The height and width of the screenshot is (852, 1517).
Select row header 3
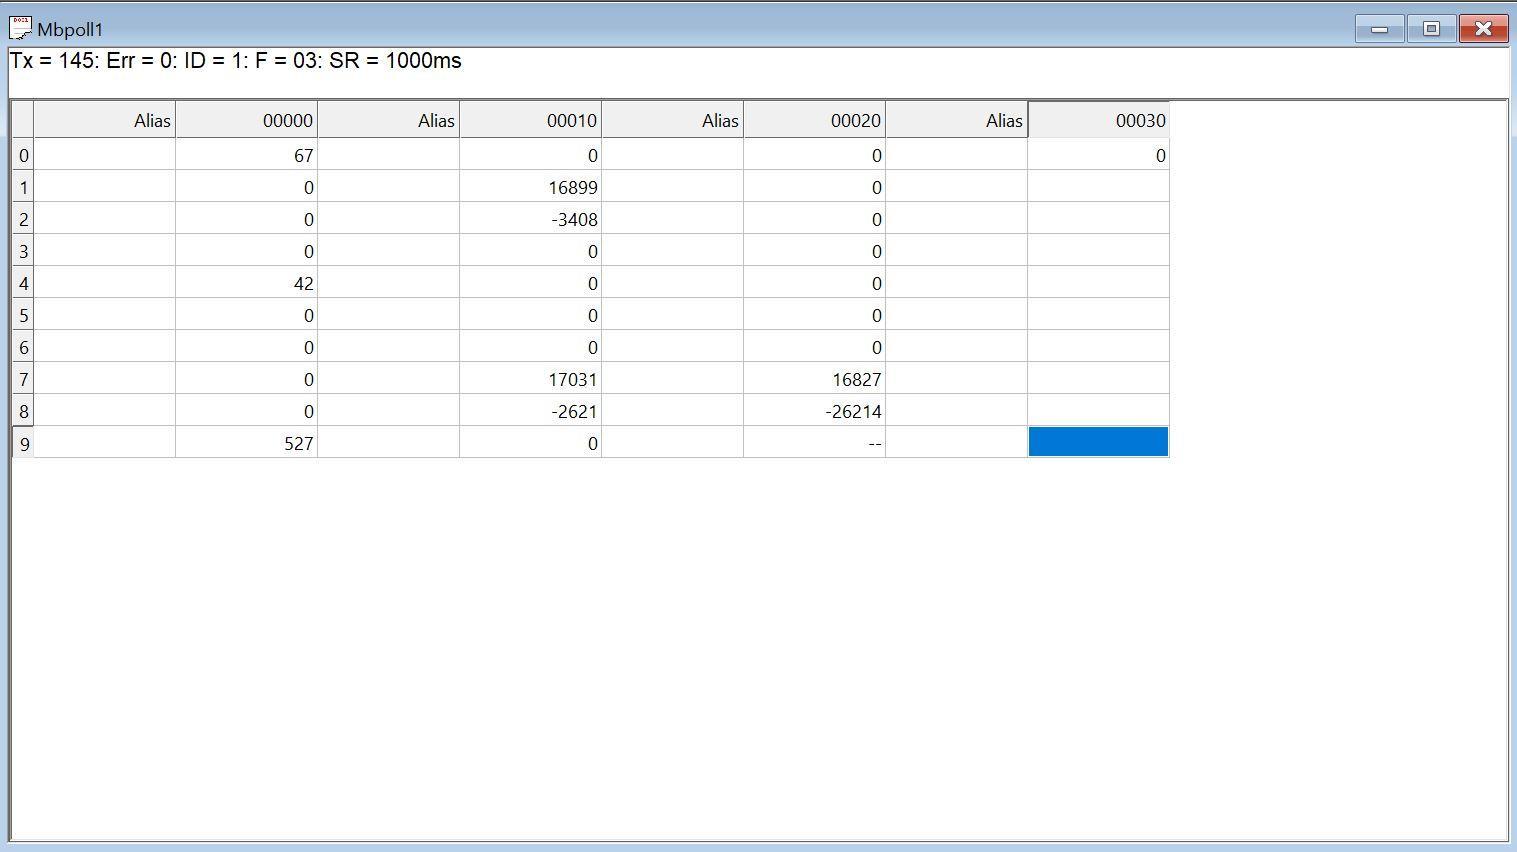[23, 251]
